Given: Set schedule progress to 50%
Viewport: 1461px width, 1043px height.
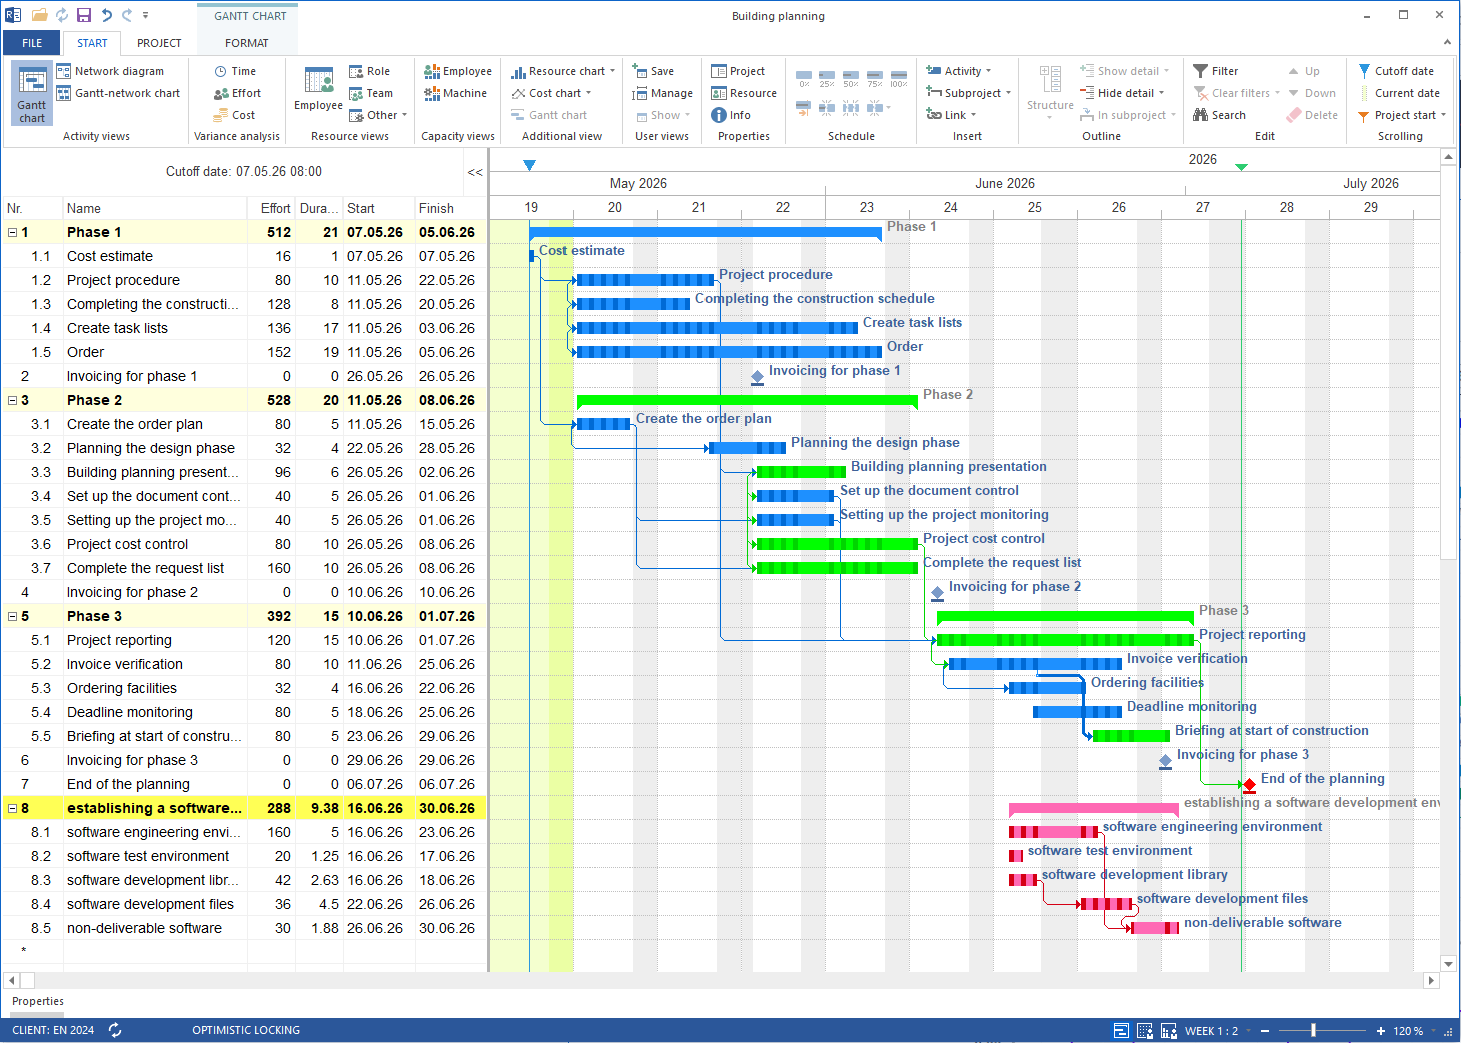Looking at the screenshot, I should pyautogui.click(x=851, y=79).
